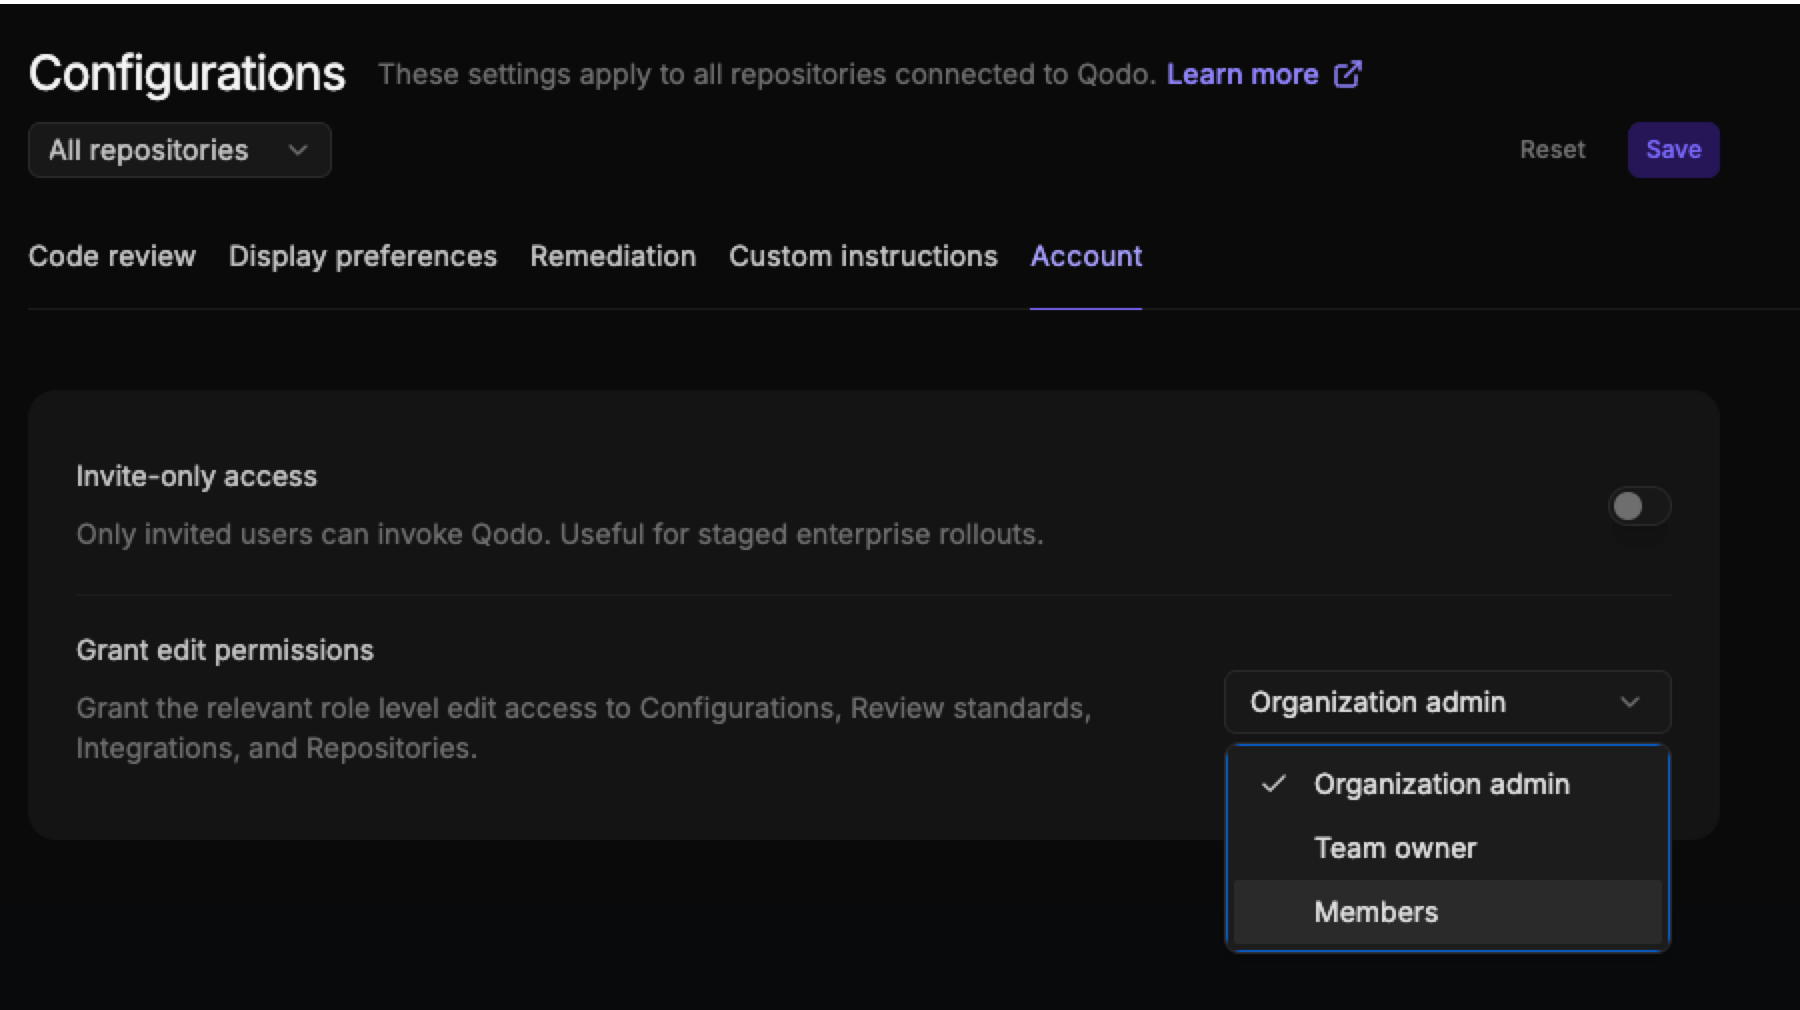Select the Custom instructions tab
The image size is (1800, 1010).
click(x=863, y=256)
